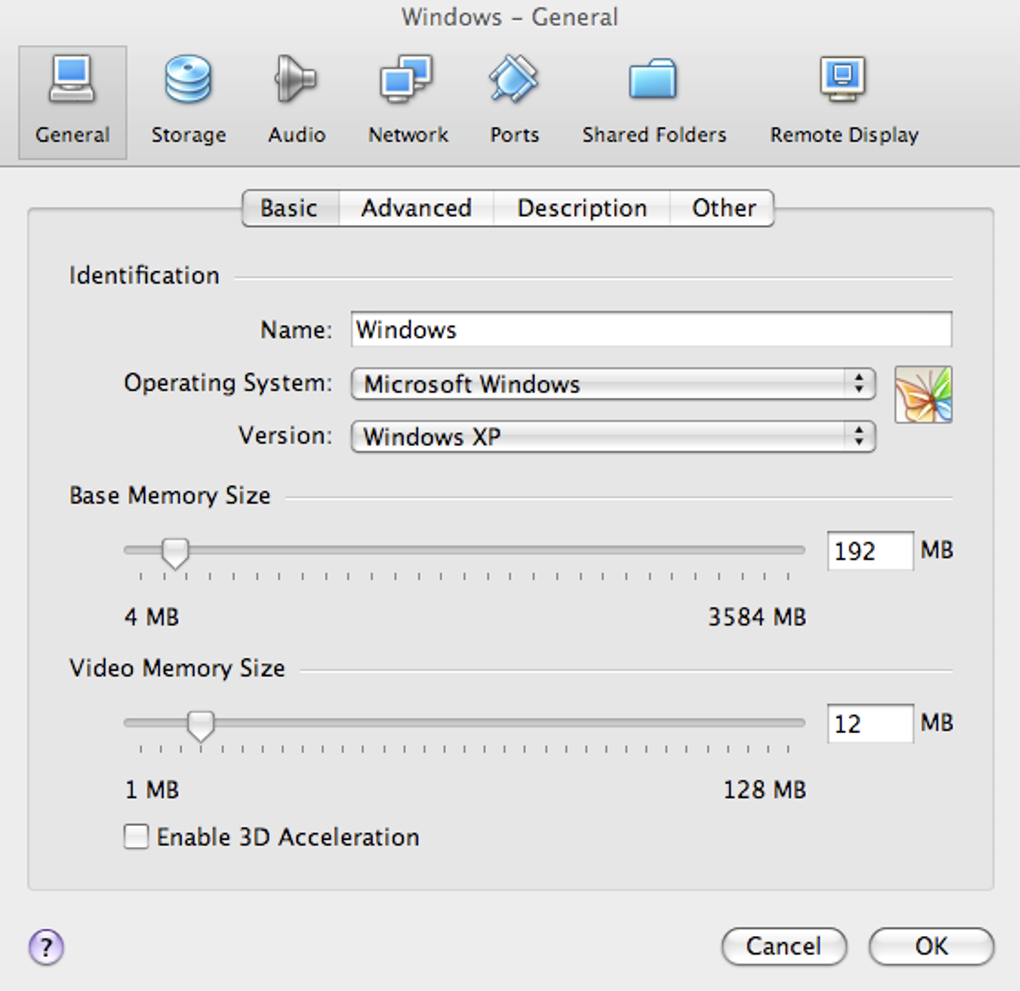Viewport: 1020px width, 991px height.
Task: Switch to the Advanced tab
Action: click(x=416, y=208)
